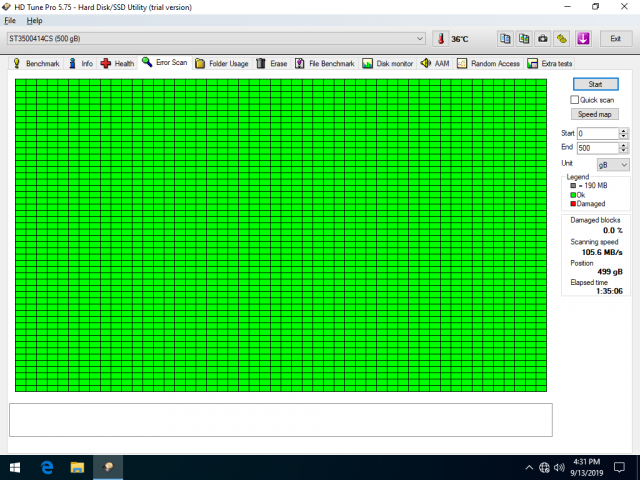
Task: Click the gray 190 MB legend swatch
Action: 573,186
